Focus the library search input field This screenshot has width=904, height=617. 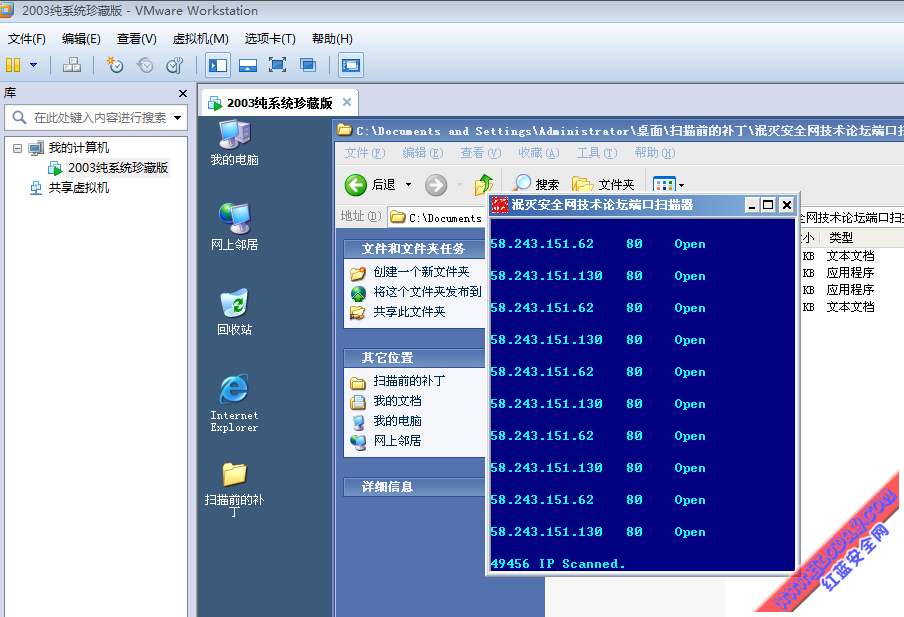pyautogui.click(x=99, y=118)
